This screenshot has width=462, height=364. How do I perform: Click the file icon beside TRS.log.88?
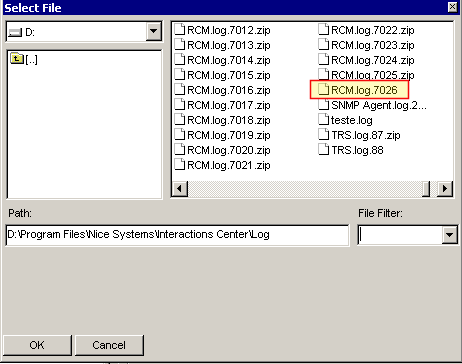pos(324,149)
